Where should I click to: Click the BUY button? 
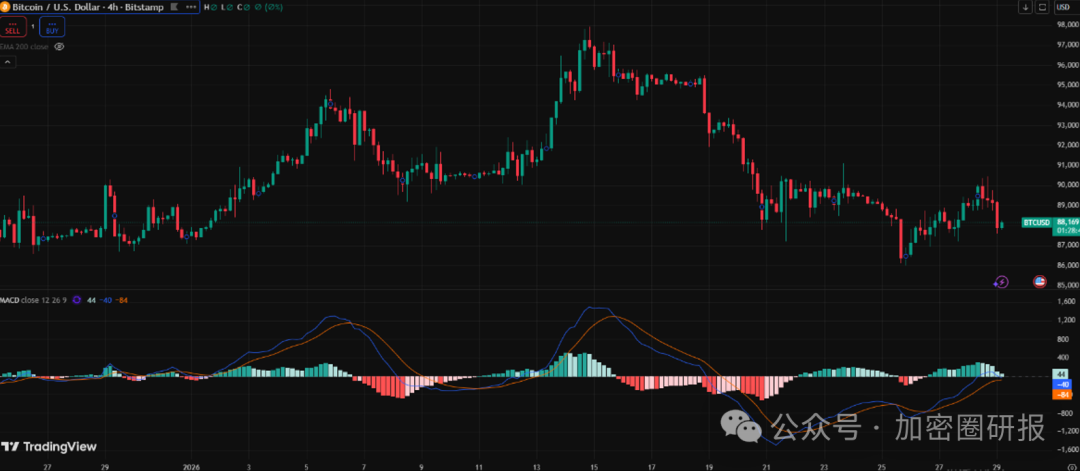pyautogui.click(x=52, y=26)
